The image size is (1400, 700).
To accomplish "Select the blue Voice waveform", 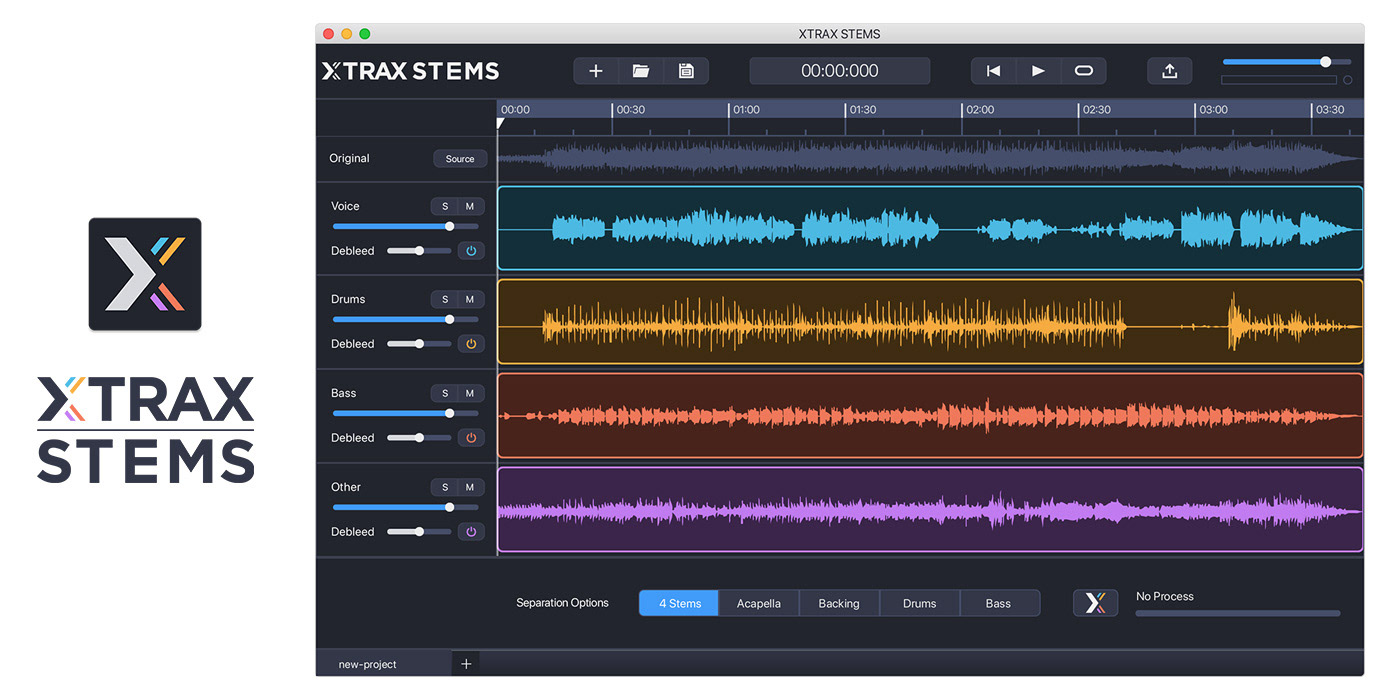I will 930,228.
